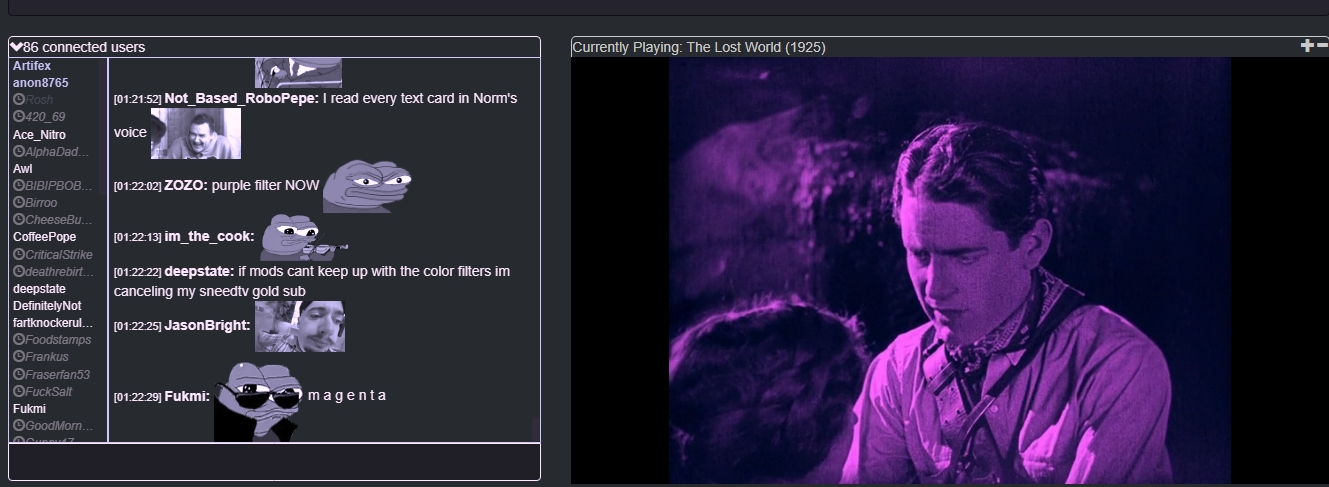Click the clock icon beside FuckSalt
This screenshot has height=487, width=1329.
(x=19, y=392)
